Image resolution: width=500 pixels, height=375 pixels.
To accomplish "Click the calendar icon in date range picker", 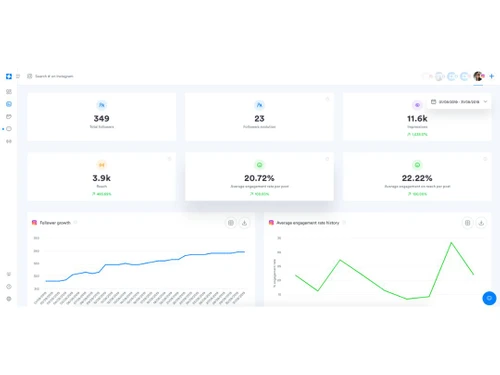I will [x=433, y=102].
